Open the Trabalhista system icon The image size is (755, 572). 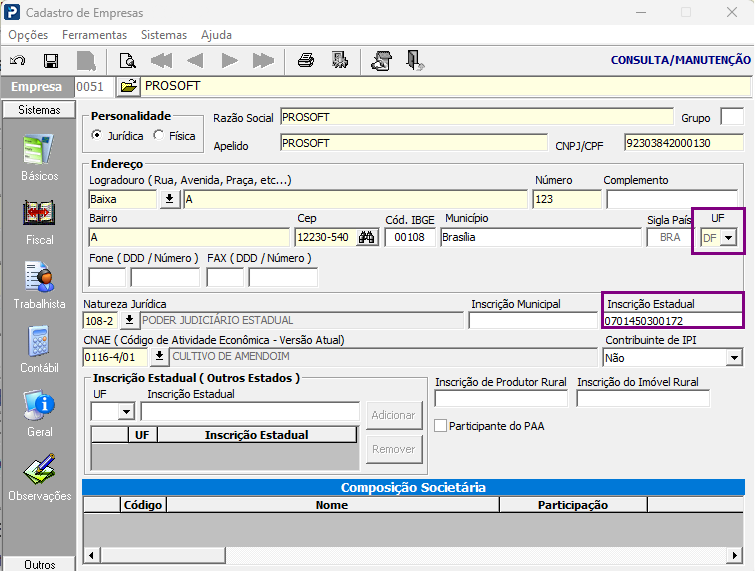pyautogui.click(x=39, y=277)
